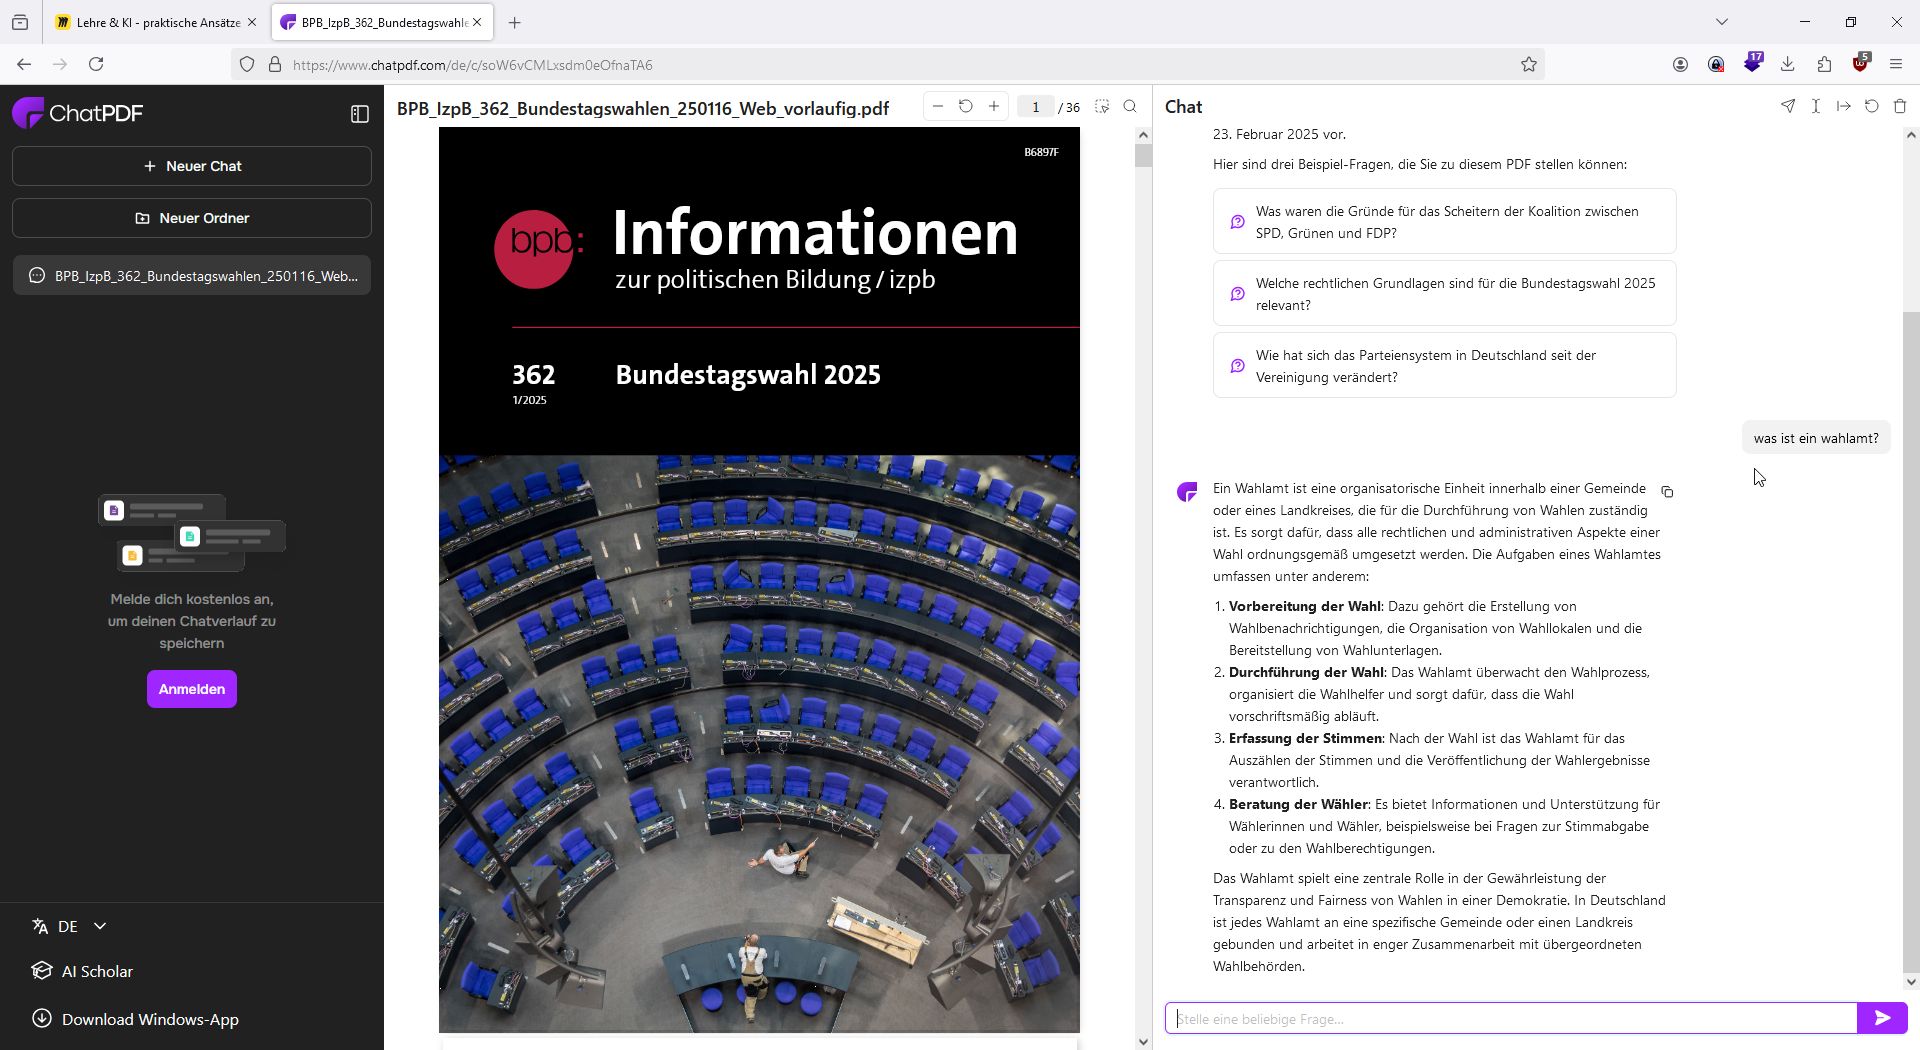The height and width of the screenshot is (1050, 1920).
Task: Click the chat scroll-up arrow
Action: point(1911,135)
